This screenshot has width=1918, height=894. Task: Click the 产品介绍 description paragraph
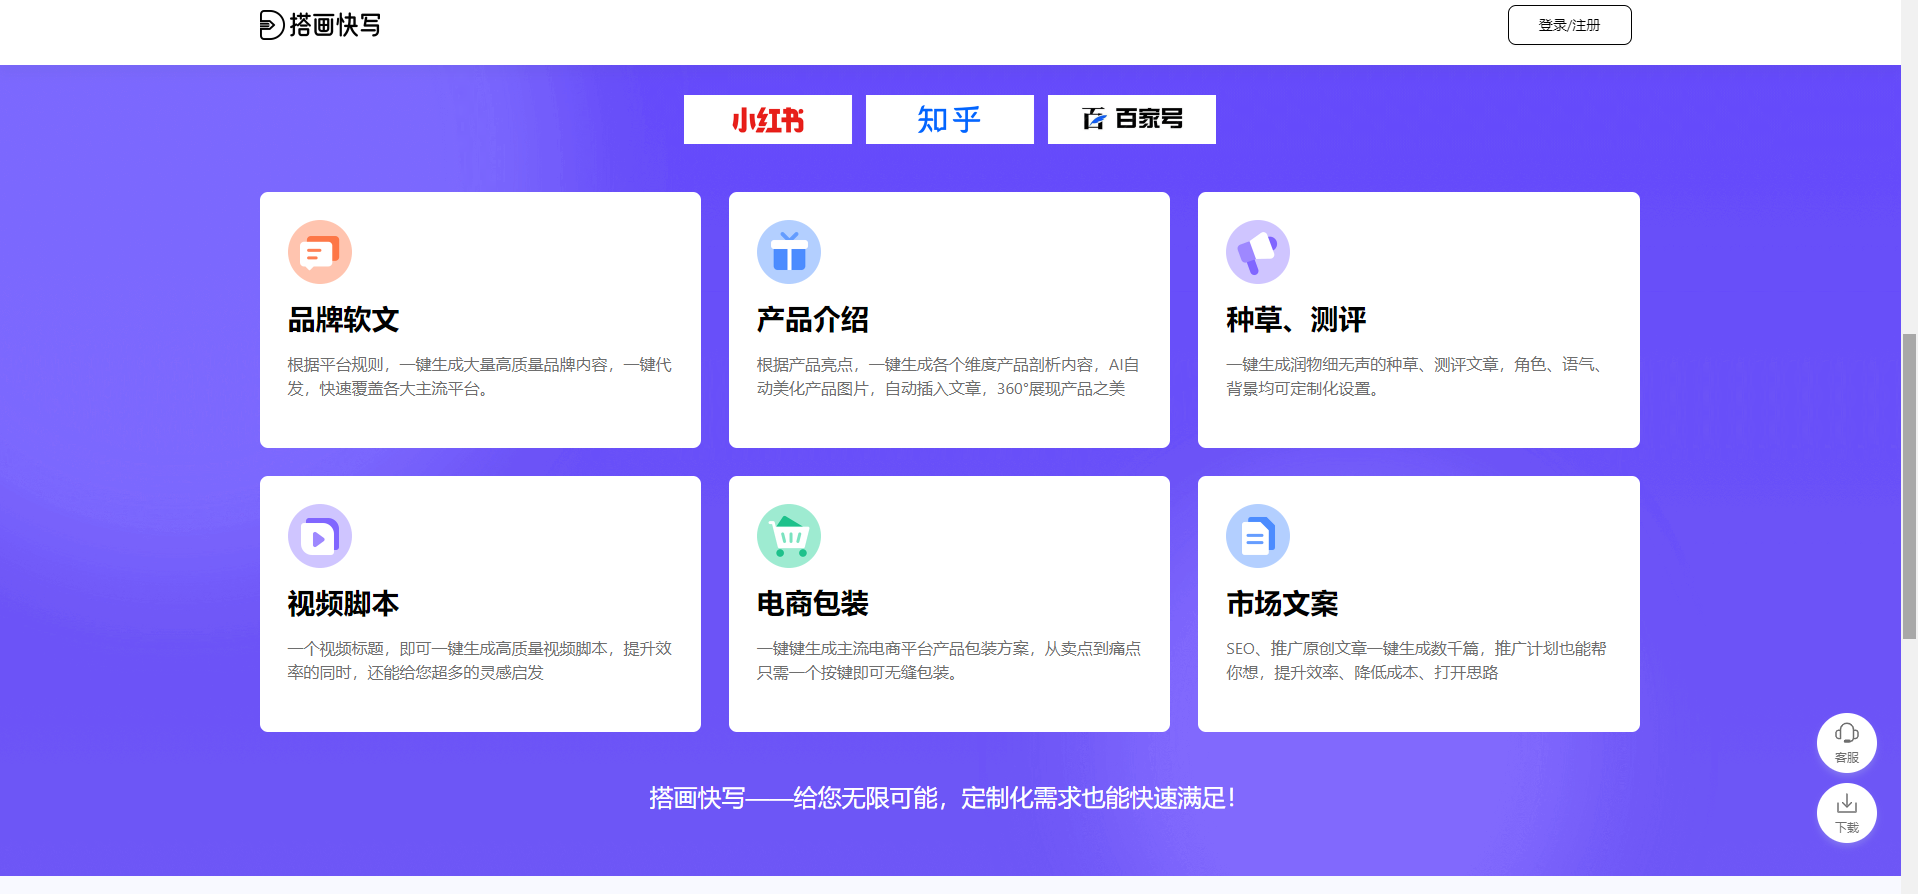click(948, 376)
